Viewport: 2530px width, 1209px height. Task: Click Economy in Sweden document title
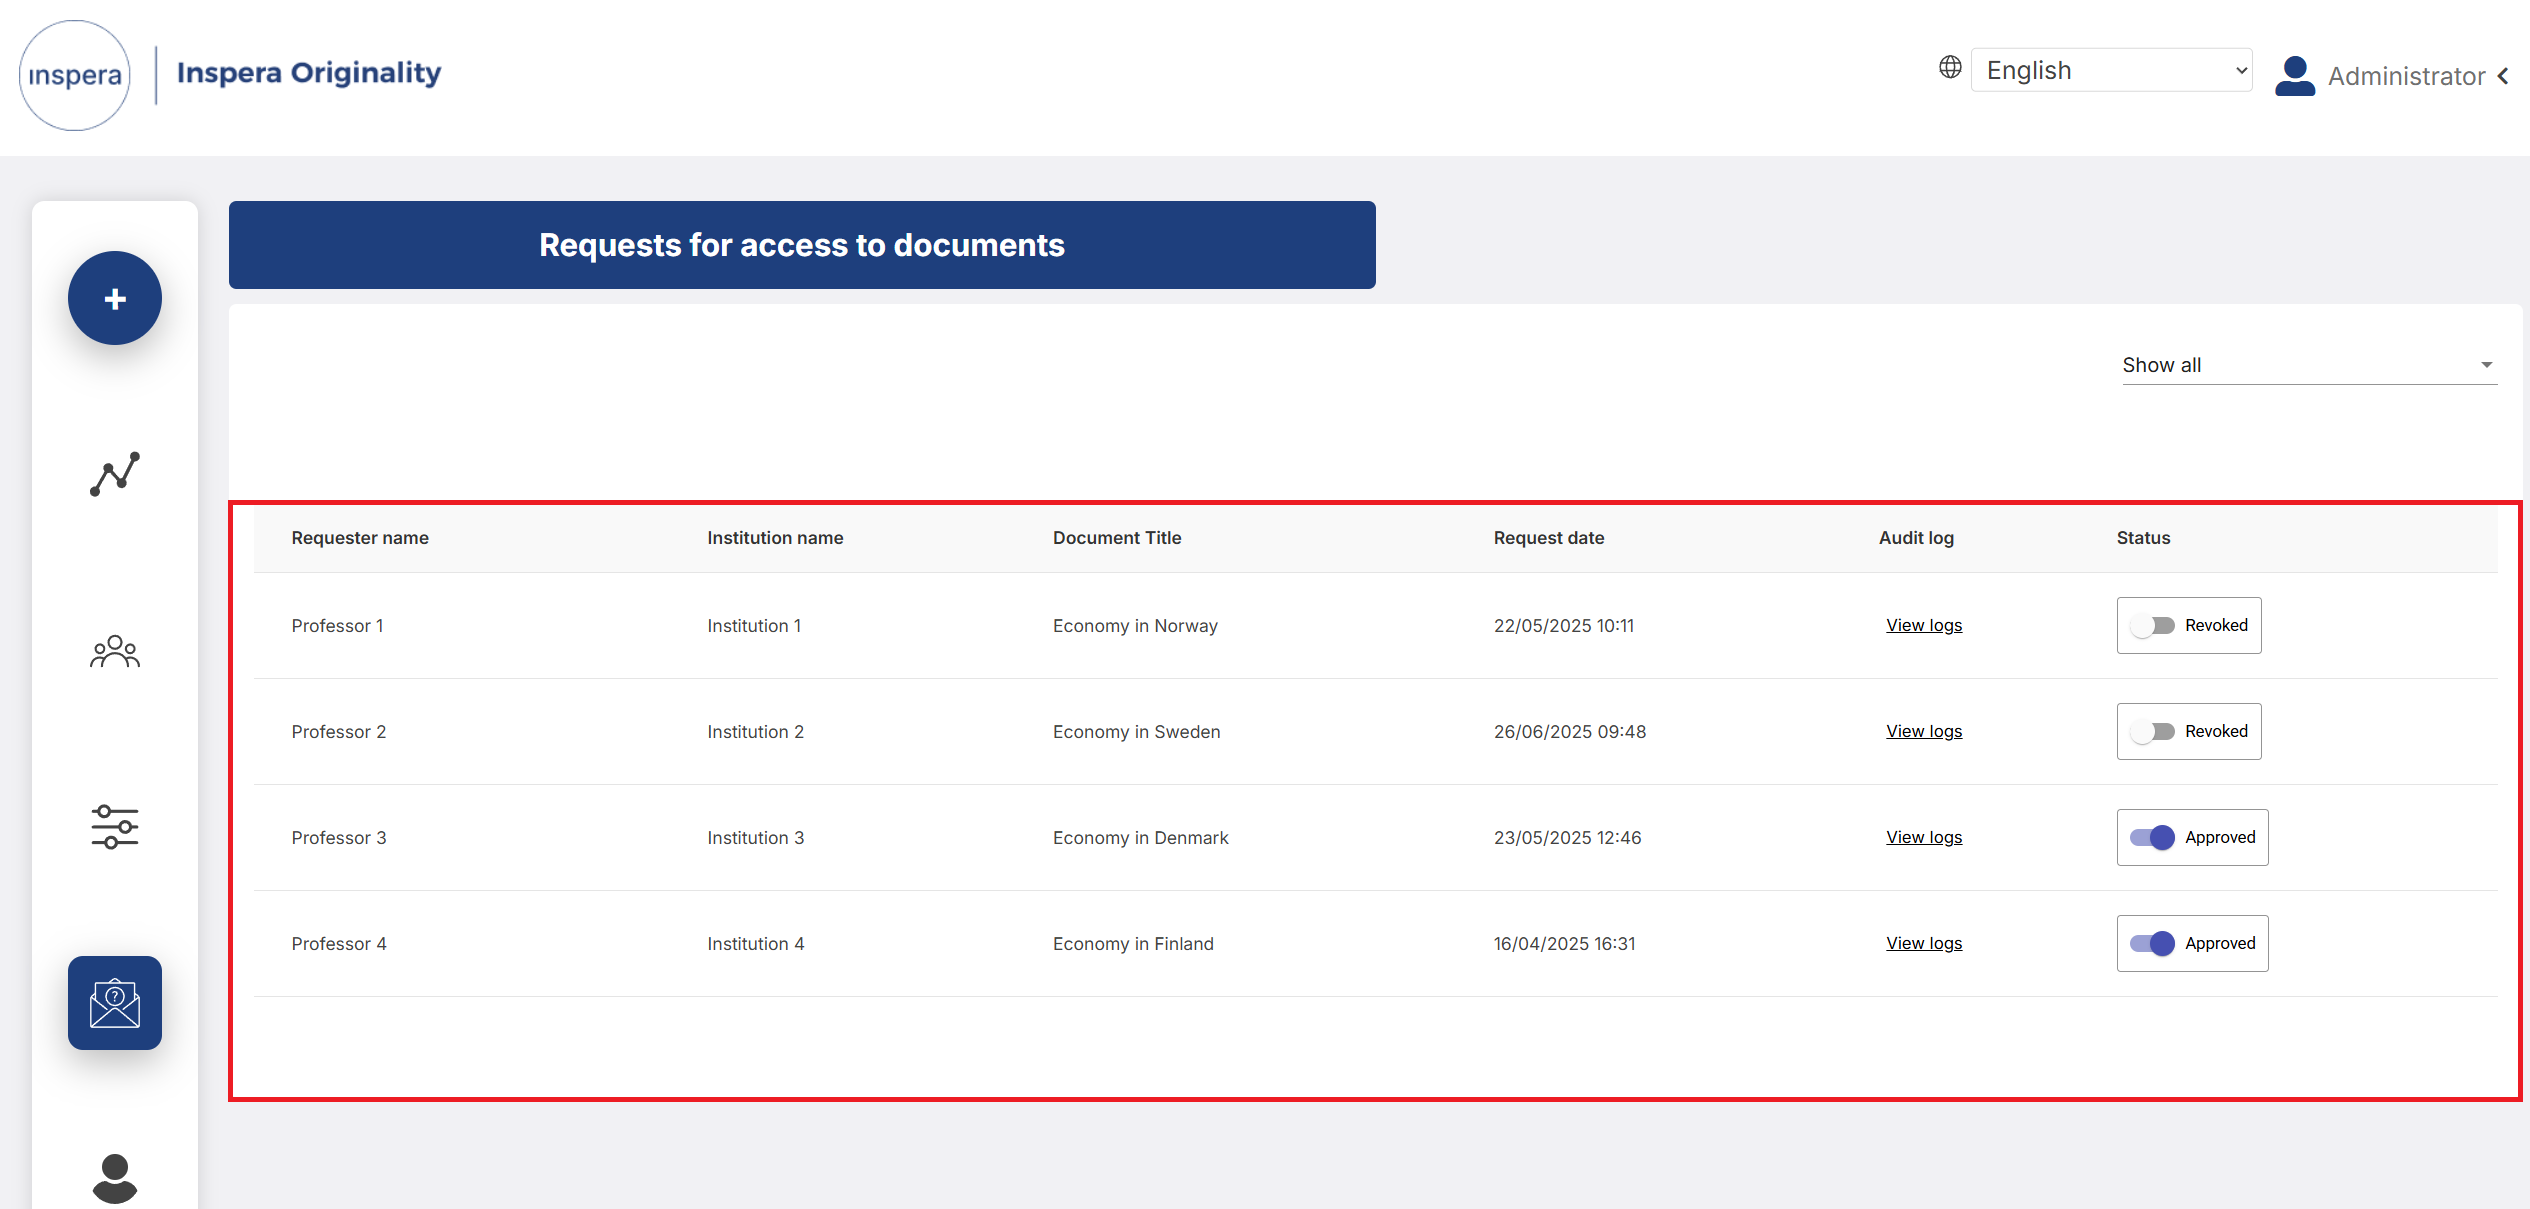click(1136, 732)
